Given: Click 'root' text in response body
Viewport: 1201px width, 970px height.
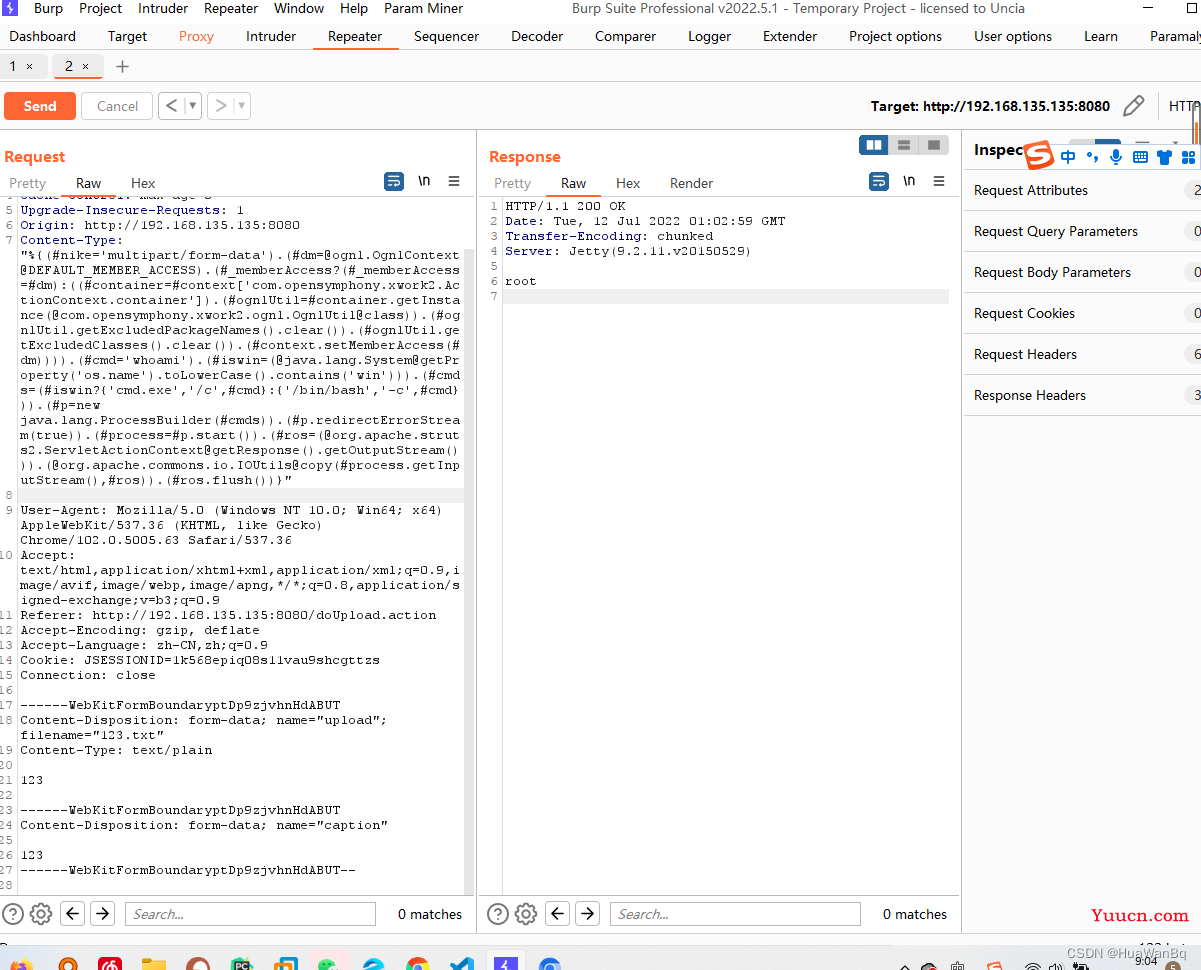Looking at the screenshot, I should pyautogui.click(x=521, y=281).
